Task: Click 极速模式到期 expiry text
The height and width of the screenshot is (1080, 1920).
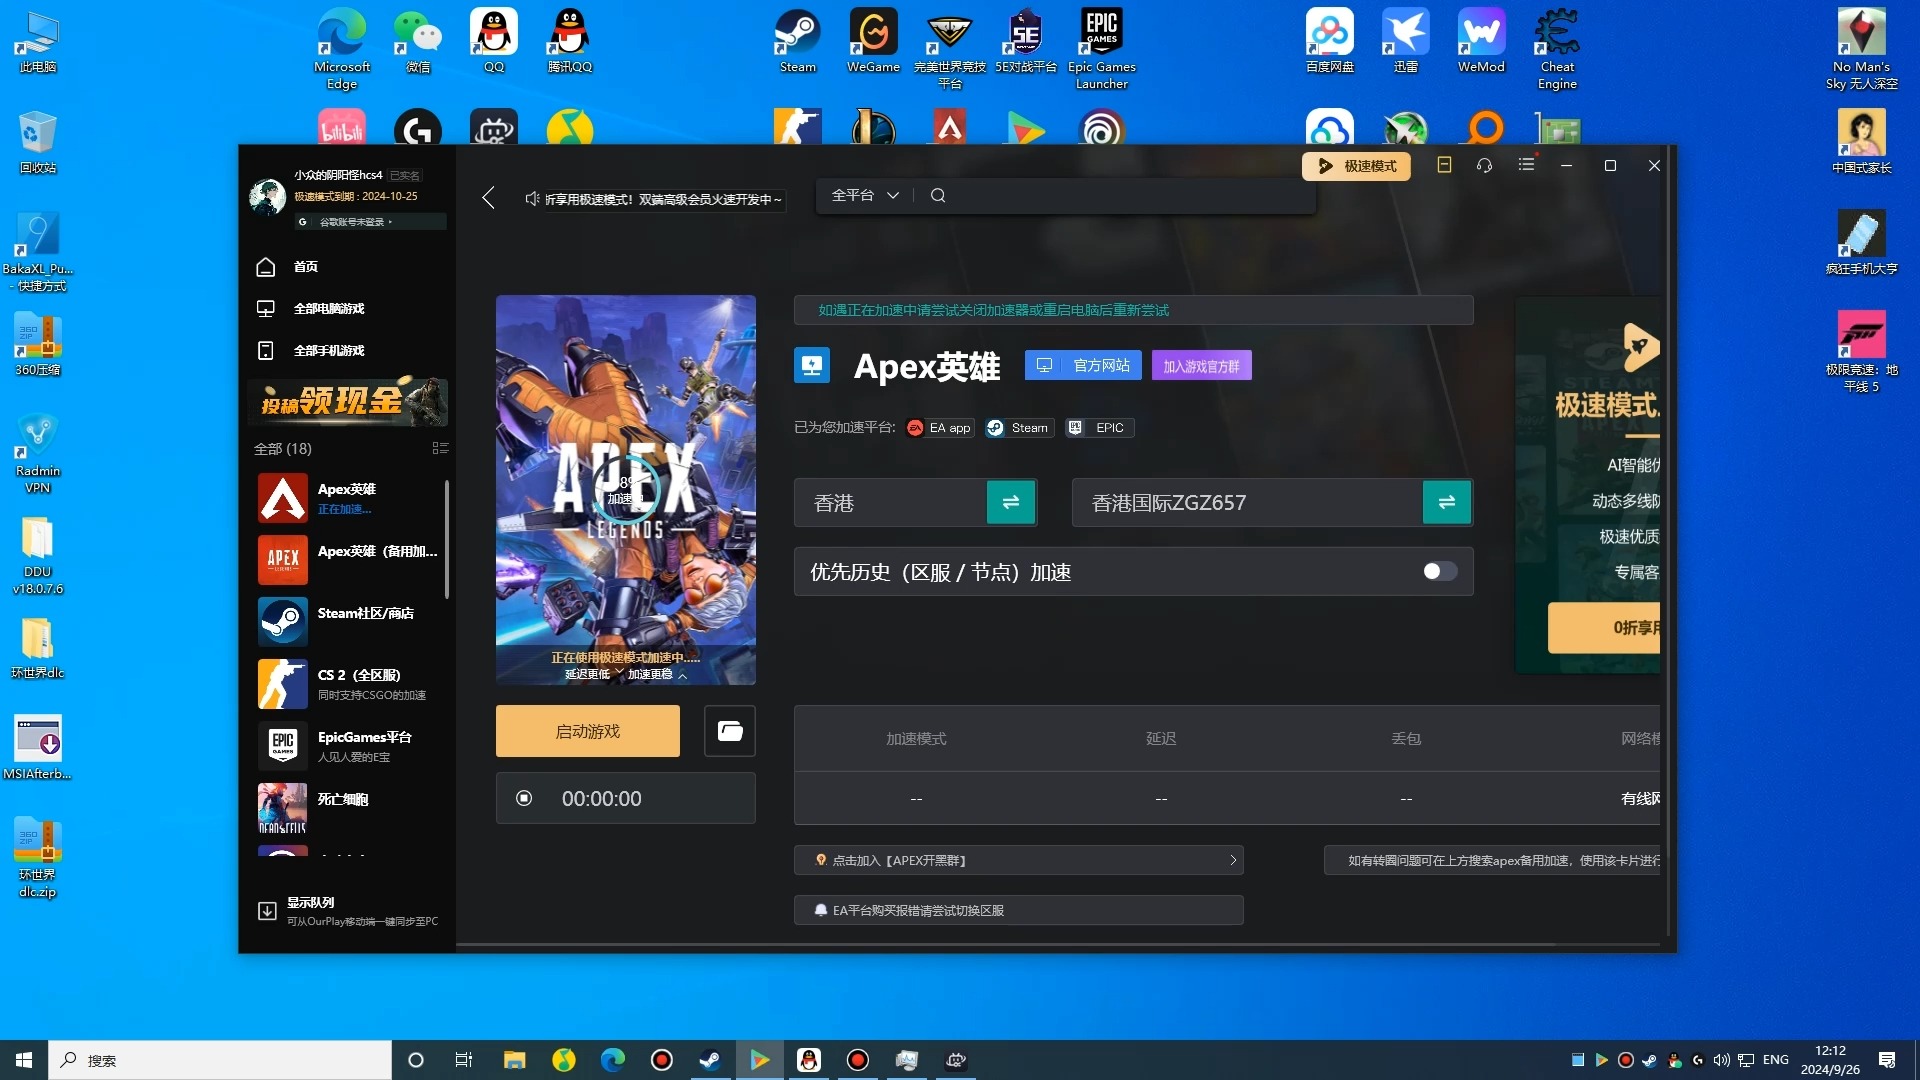Action: click(355, 196)
